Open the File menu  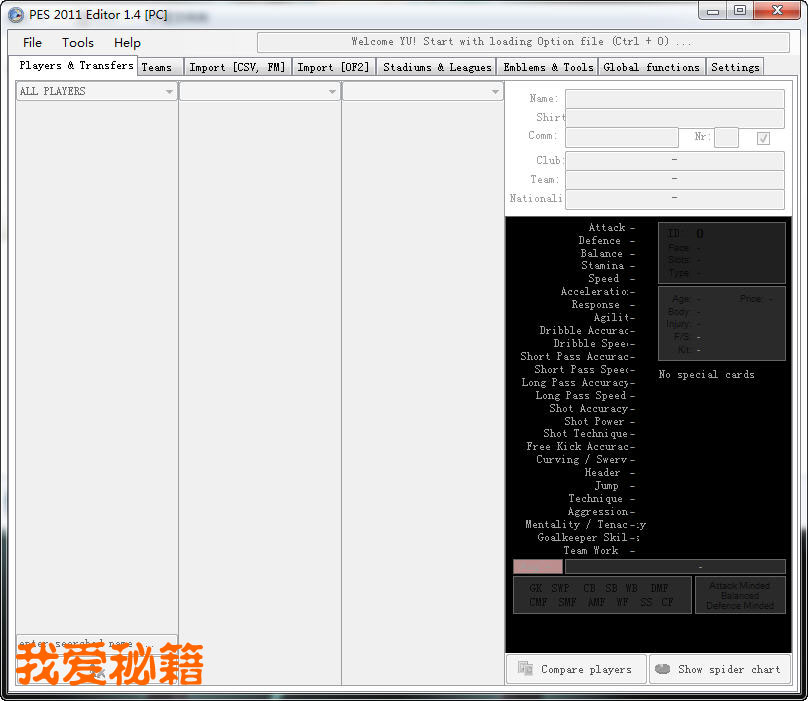(x=32, y=43)
